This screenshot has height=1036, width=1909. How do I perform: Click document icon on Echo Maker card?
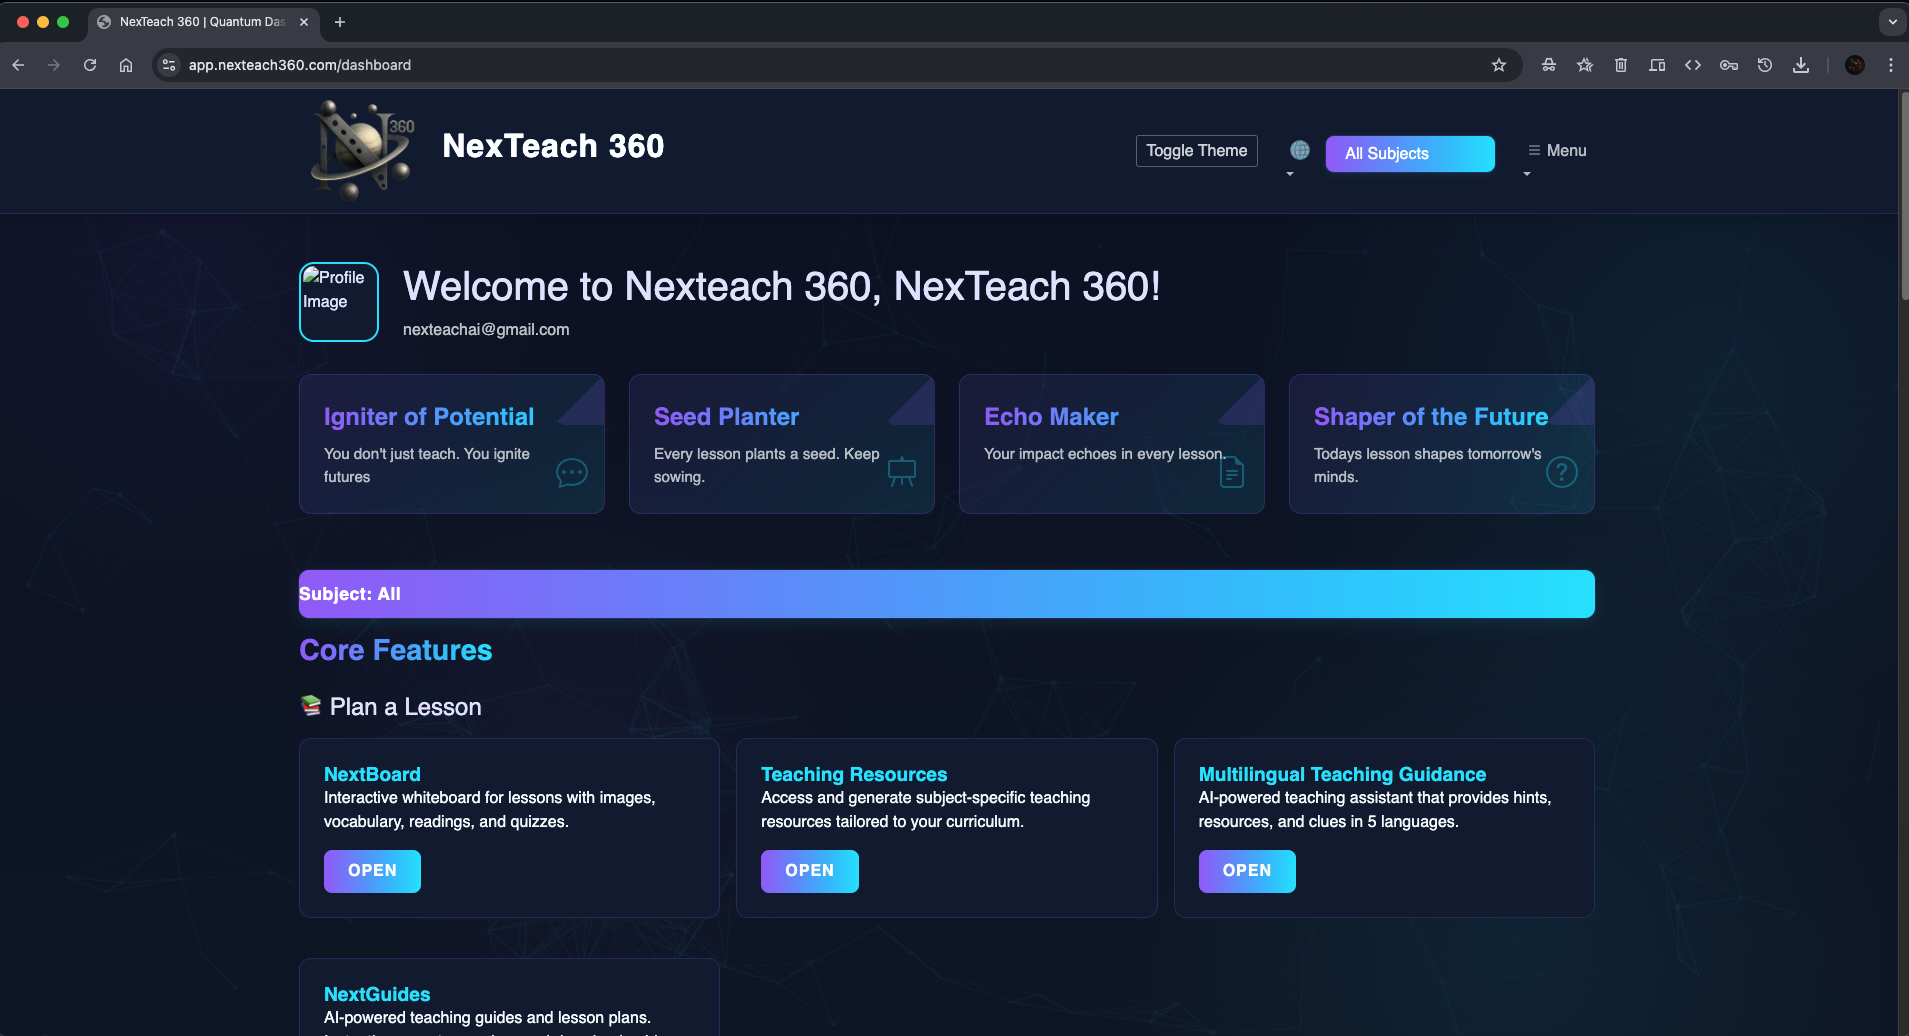tap(1232, 471)
